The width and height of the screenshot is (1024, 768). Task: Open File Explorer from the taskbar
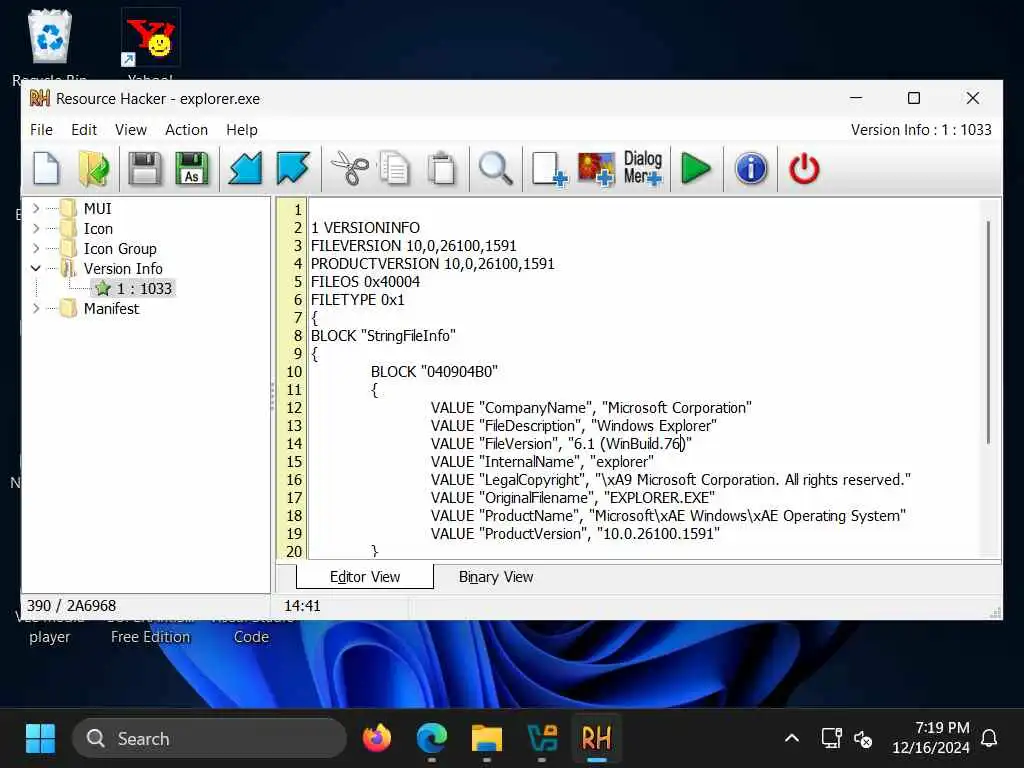click(x=487, y=739)
